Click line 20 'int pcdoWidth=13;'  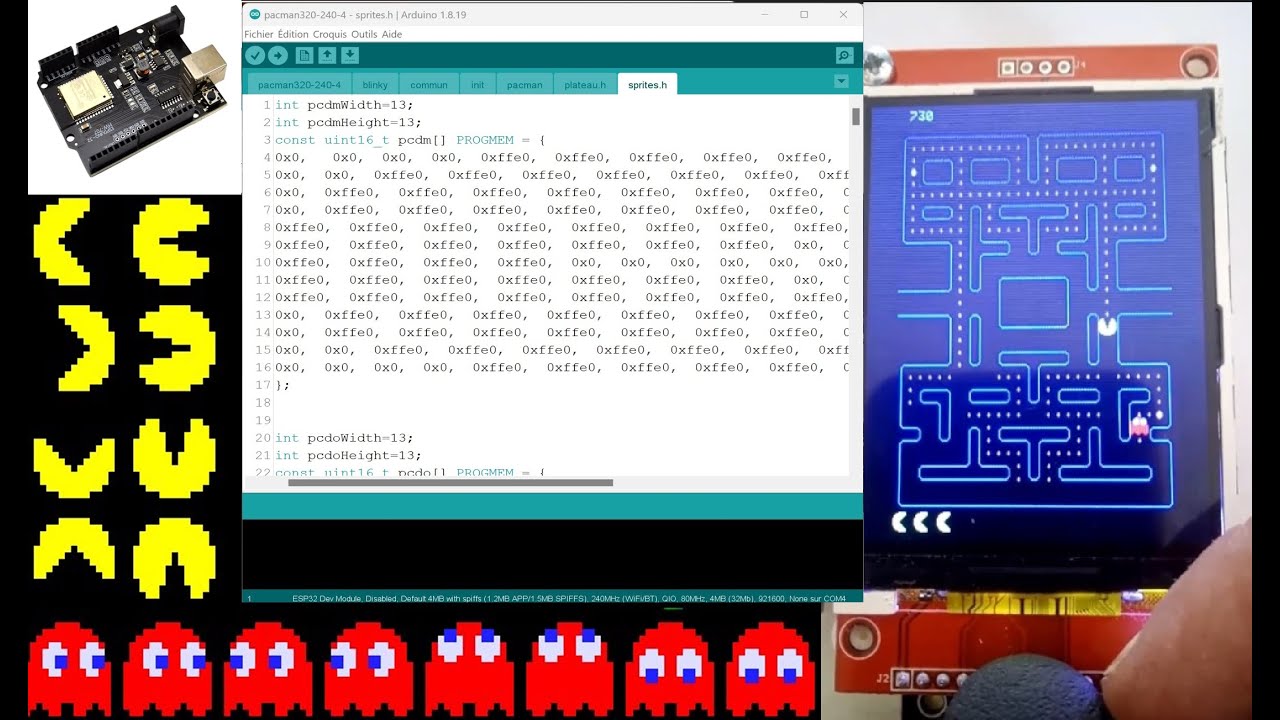click(344, 437)
